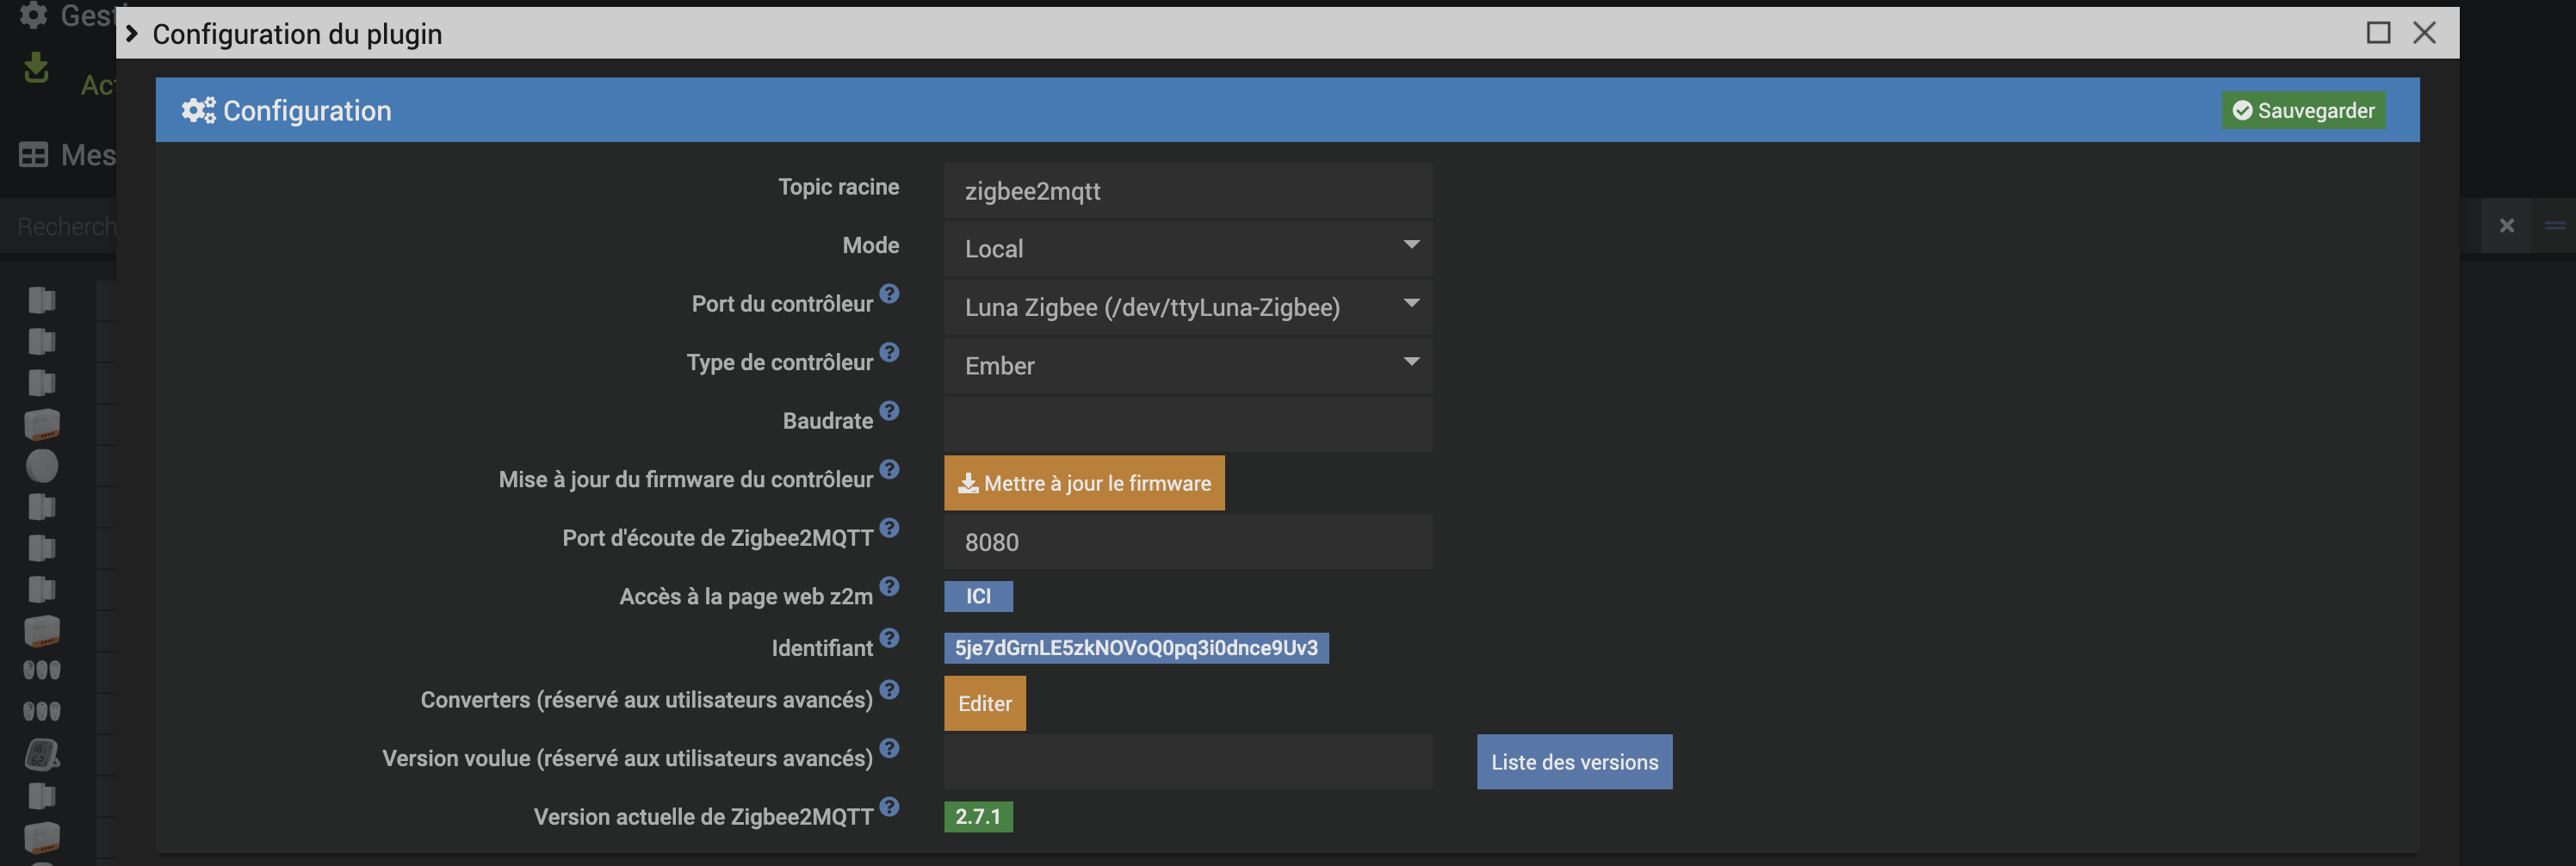
Task: Click help icon beside Converters label
Action: 889,690
